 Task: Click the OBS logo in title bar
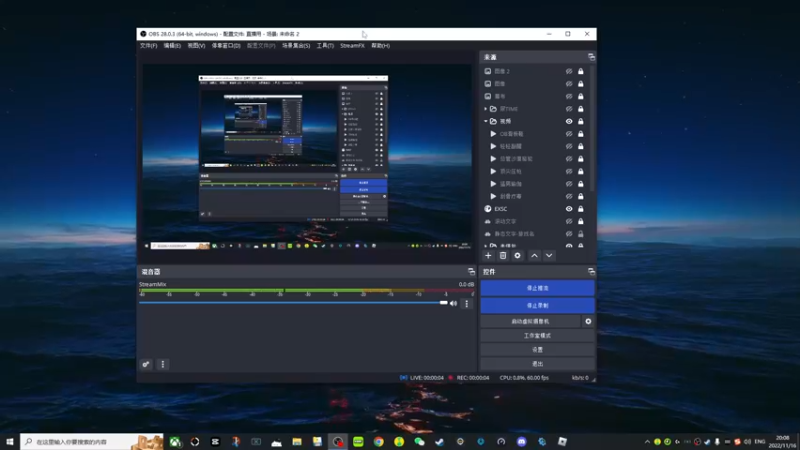click(143, 34)
